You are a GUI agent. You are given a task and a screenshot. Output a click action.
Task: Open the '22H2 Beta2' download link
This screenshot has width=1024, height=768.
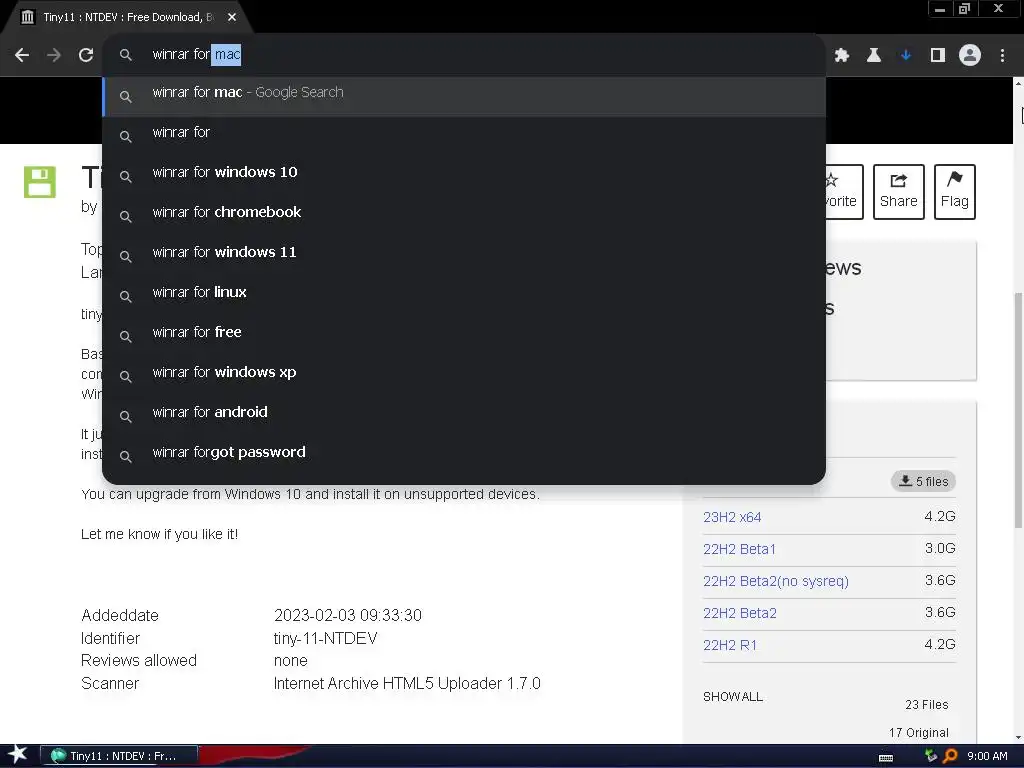(740, 613)
